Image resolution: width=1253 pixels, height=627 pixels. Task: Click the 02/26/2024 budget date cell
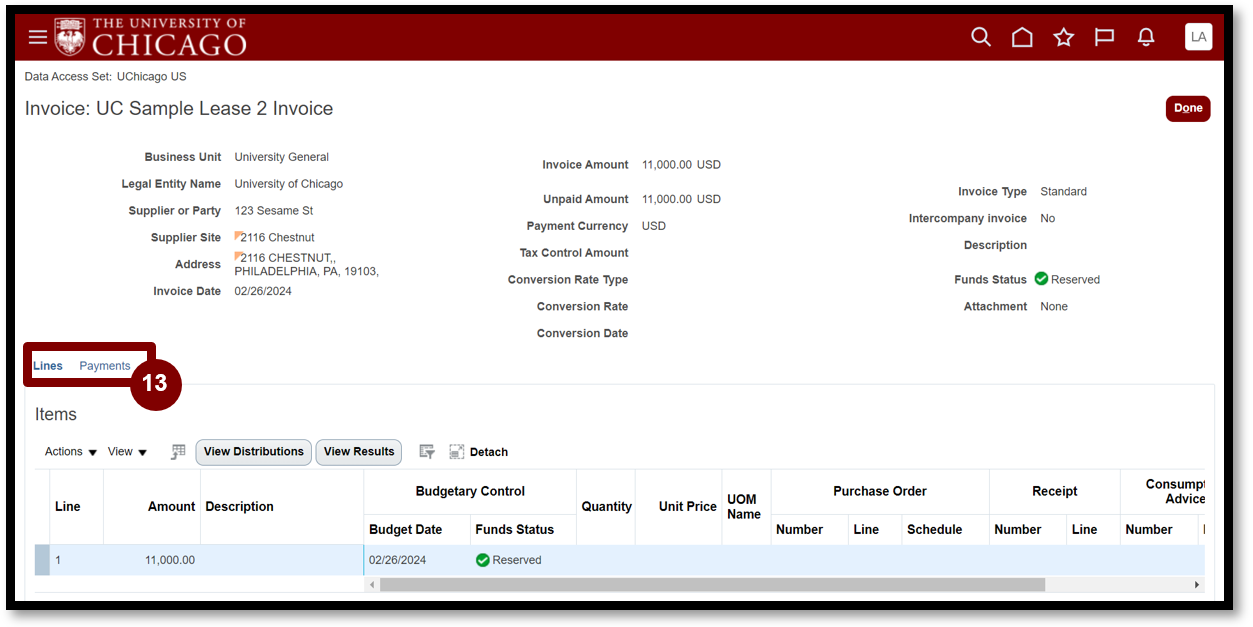[398, 560]
